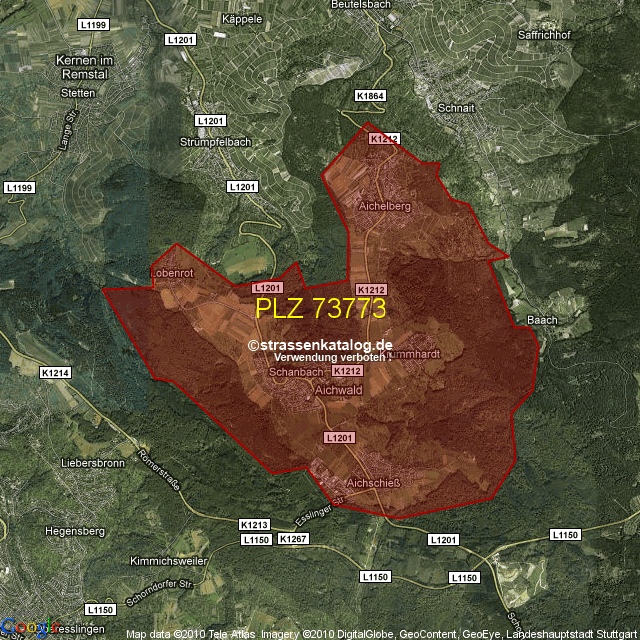Click the K1214 road shield
The width and height of the screenshot is (640, 640).
[x=56, y=373]
